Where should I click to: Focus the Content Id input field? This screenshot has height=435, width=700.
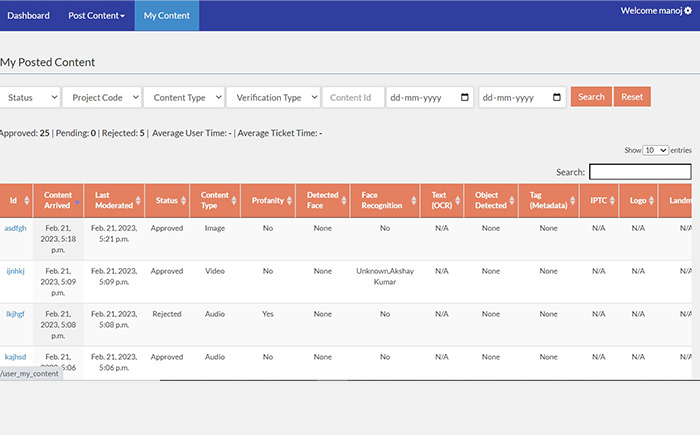(x=353, y=97)
